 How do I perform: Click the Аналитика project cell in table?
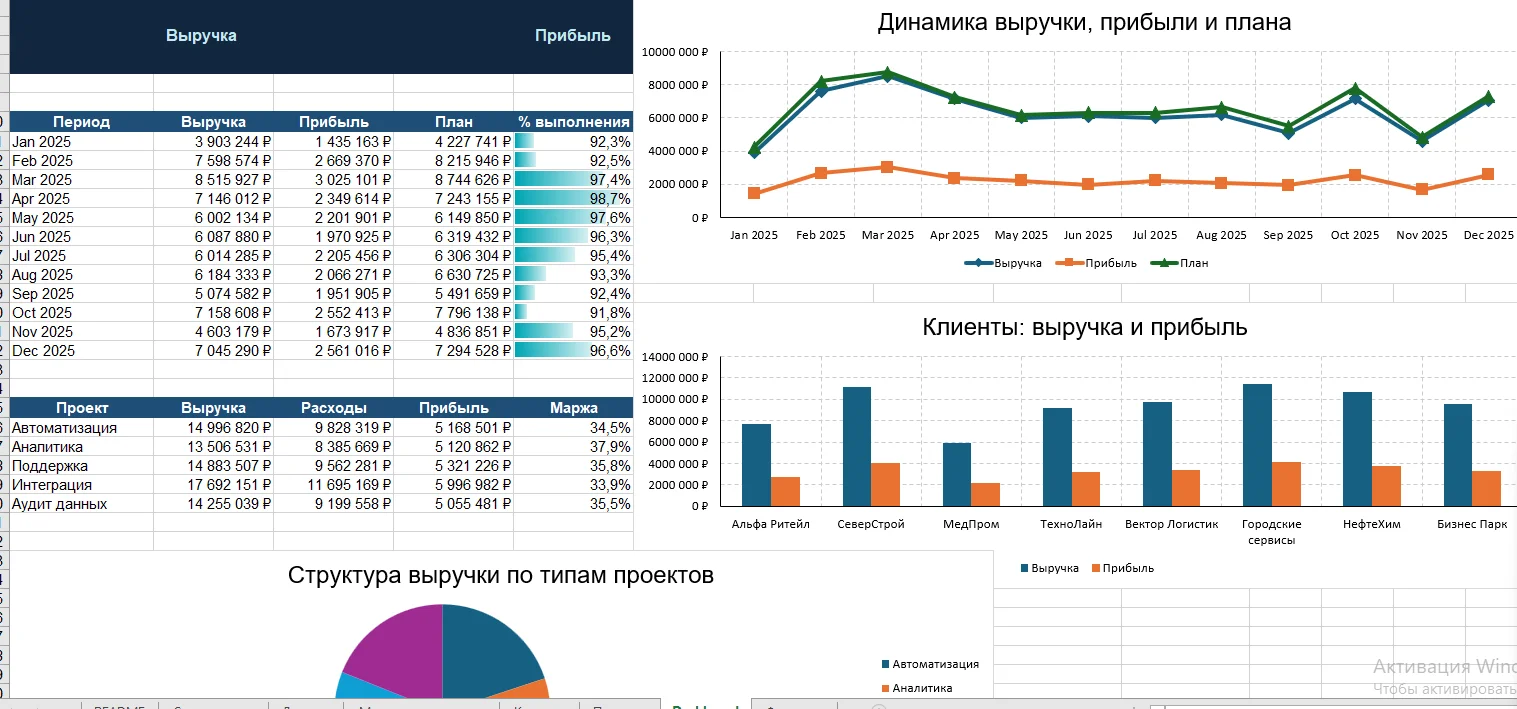[x=82, y=447]
